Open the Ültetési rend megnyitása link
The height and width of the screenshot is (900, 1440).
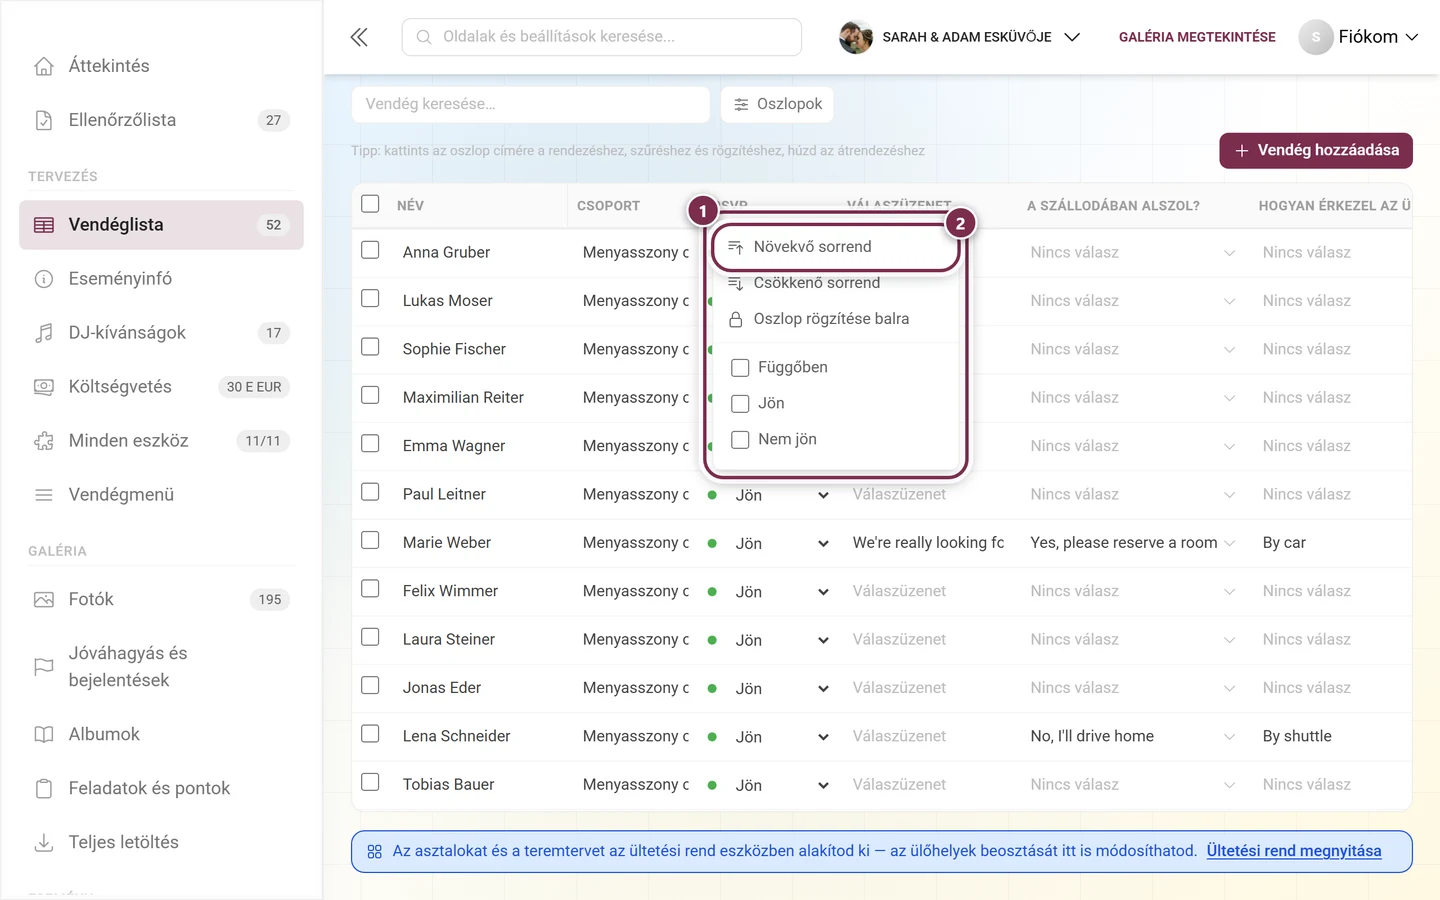coord(1294,851)
